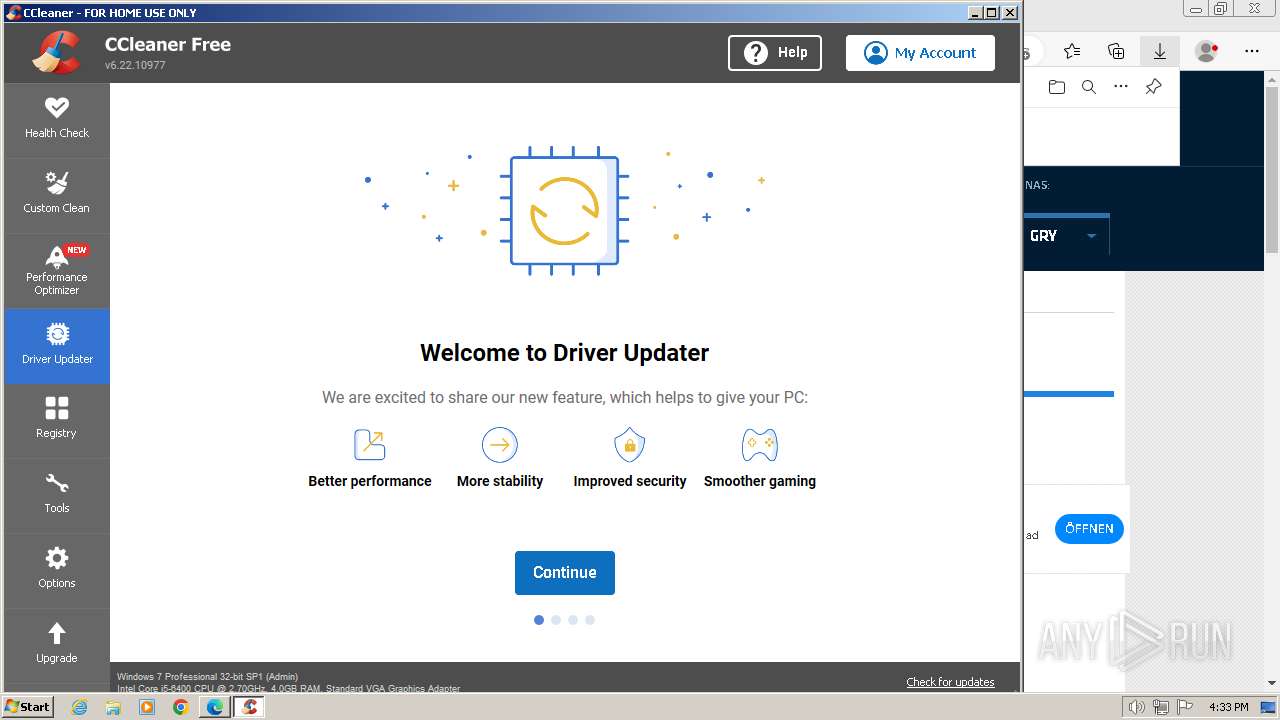Image resolution: width=1280 pixels, height=720 pixels.
Task: Click the Help button
Action: tap(775, 53)
